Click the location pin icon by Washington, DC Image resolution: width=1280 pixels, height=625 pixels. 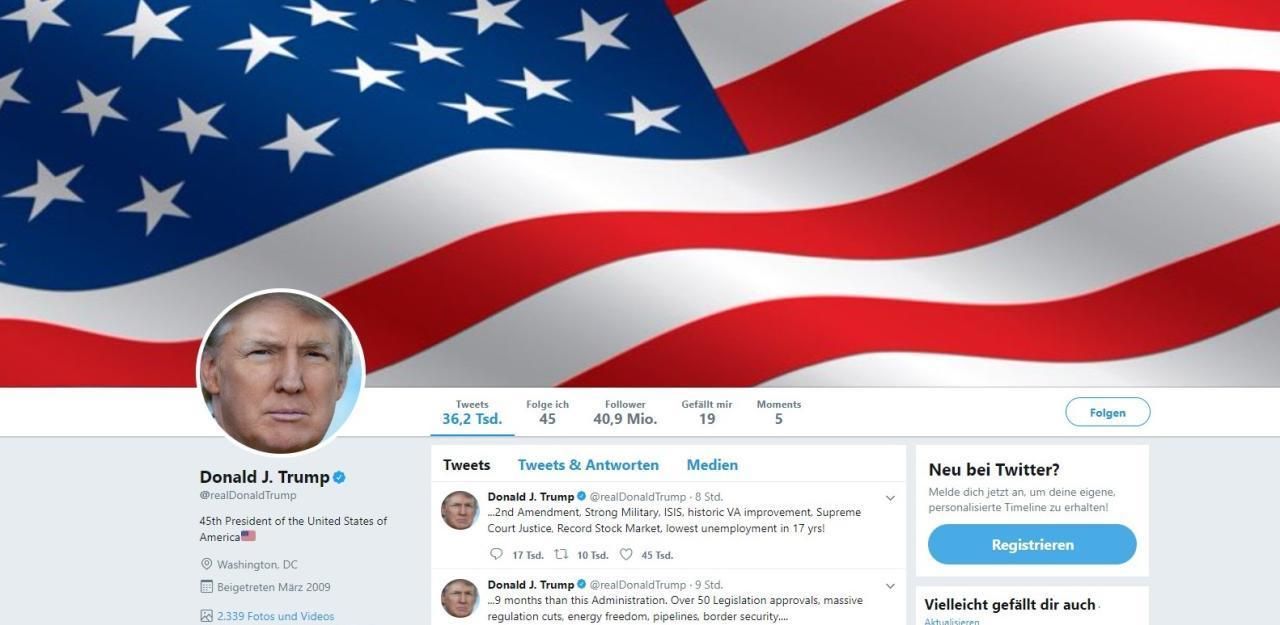coord(206,564)
